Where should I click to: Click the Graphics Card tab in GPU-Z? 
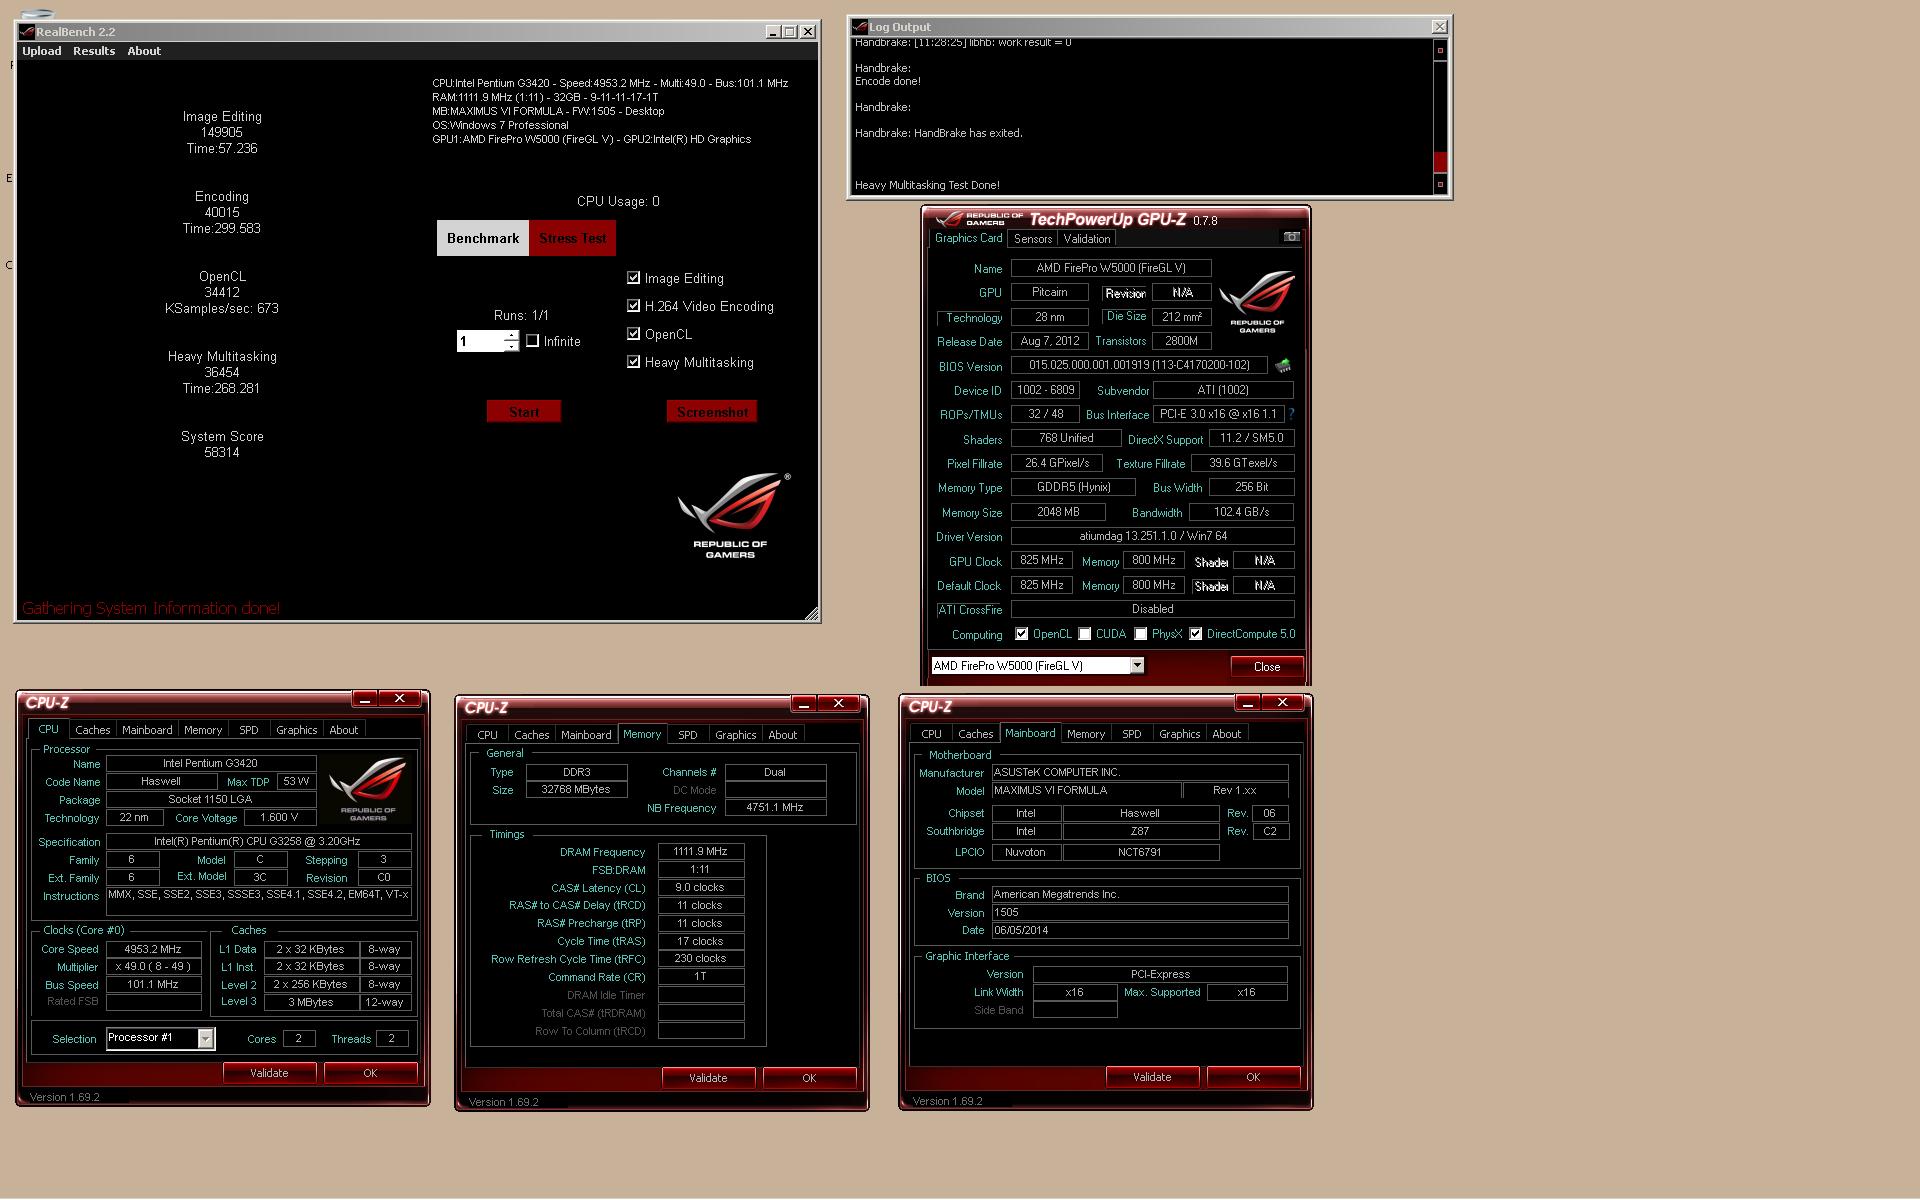pyautogui.click(x=968, y=238)
